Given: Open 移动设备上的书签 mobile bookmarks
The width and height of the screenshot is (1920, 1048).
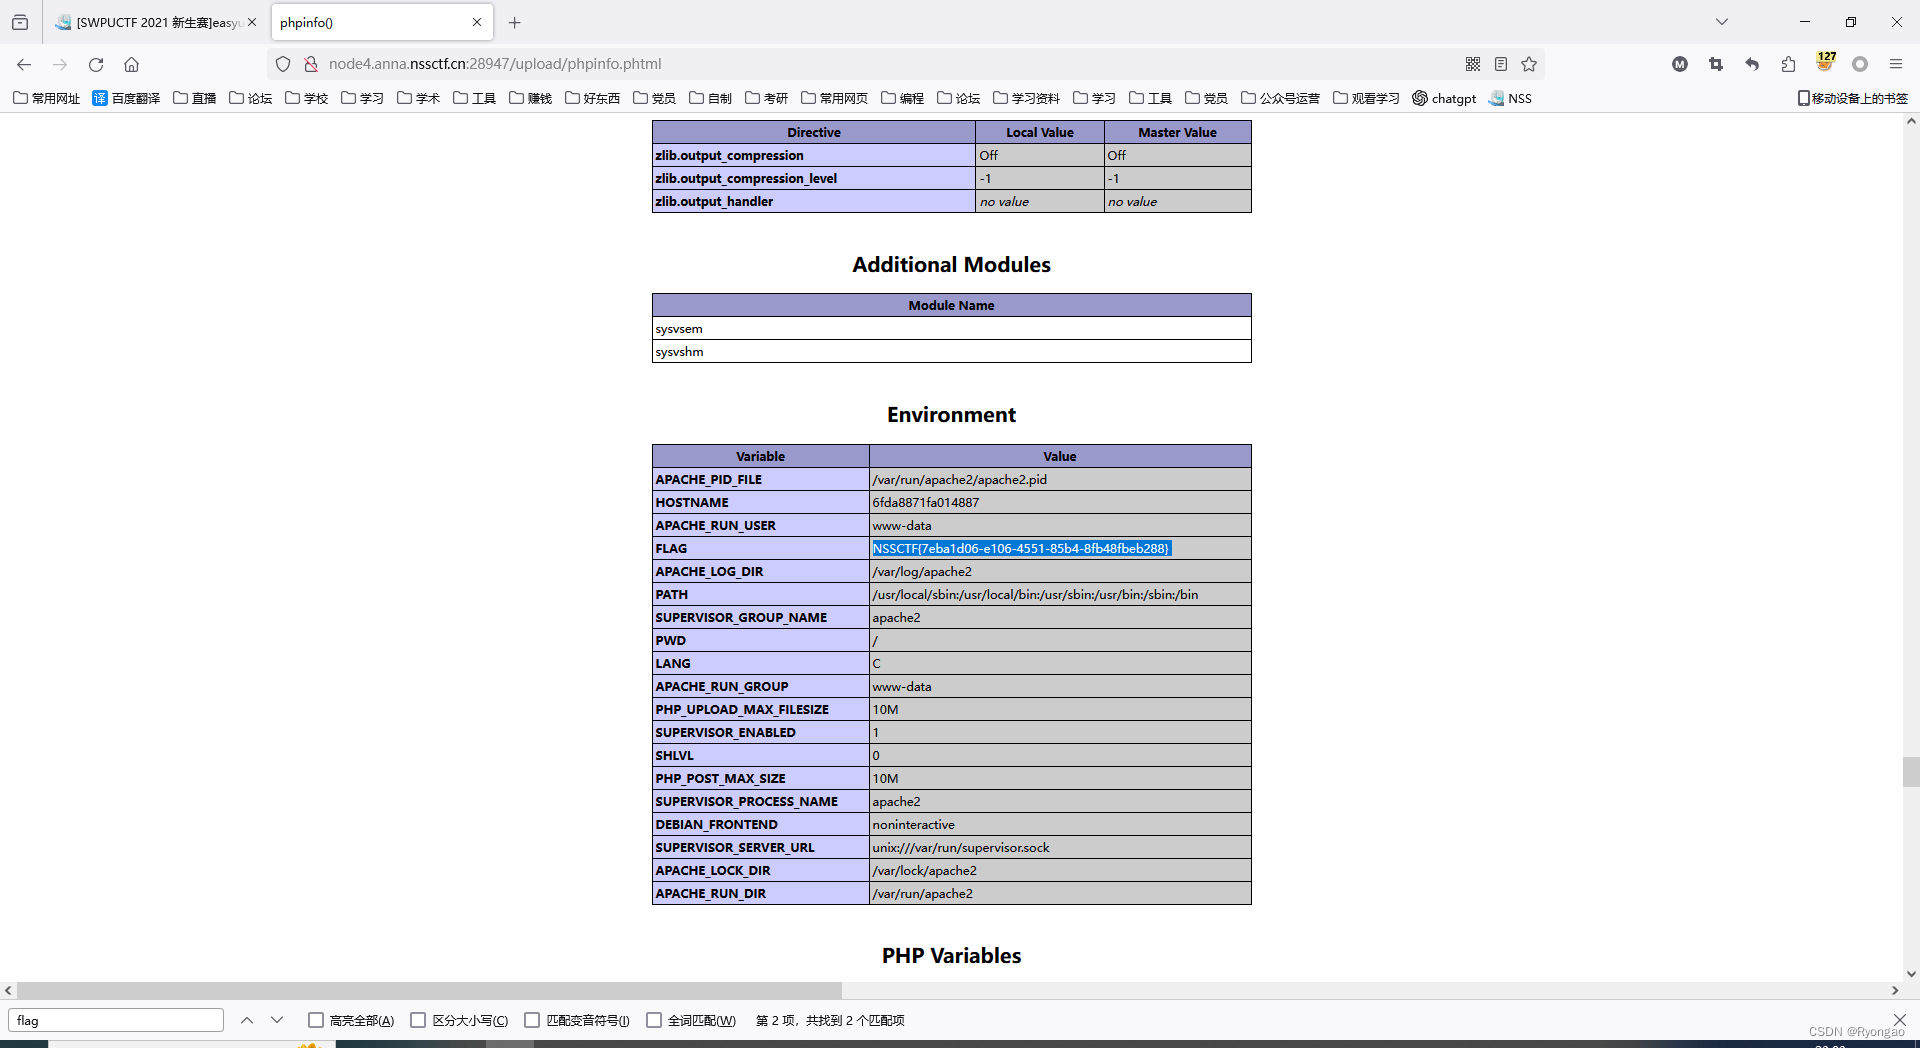Looking at the screenshot, I should coord(1853,98).
